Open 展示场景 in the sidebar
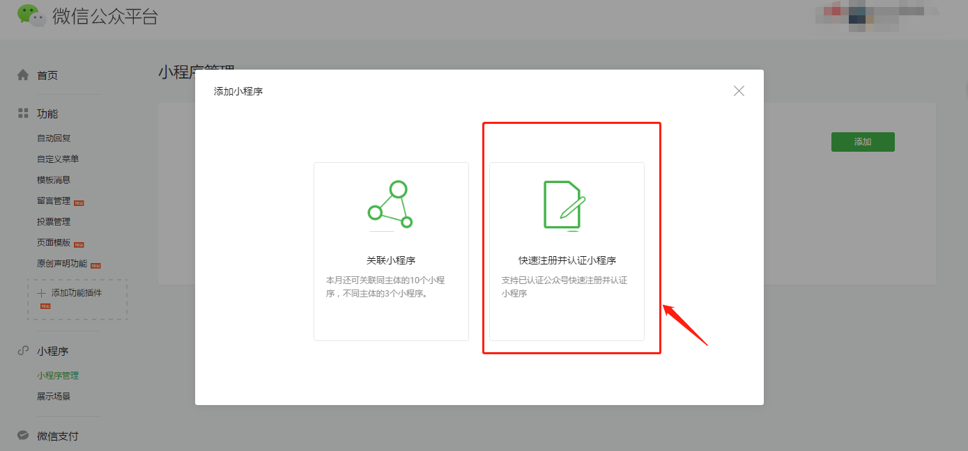The height and width of the screenshot is (451, 968). coord(54,397)
